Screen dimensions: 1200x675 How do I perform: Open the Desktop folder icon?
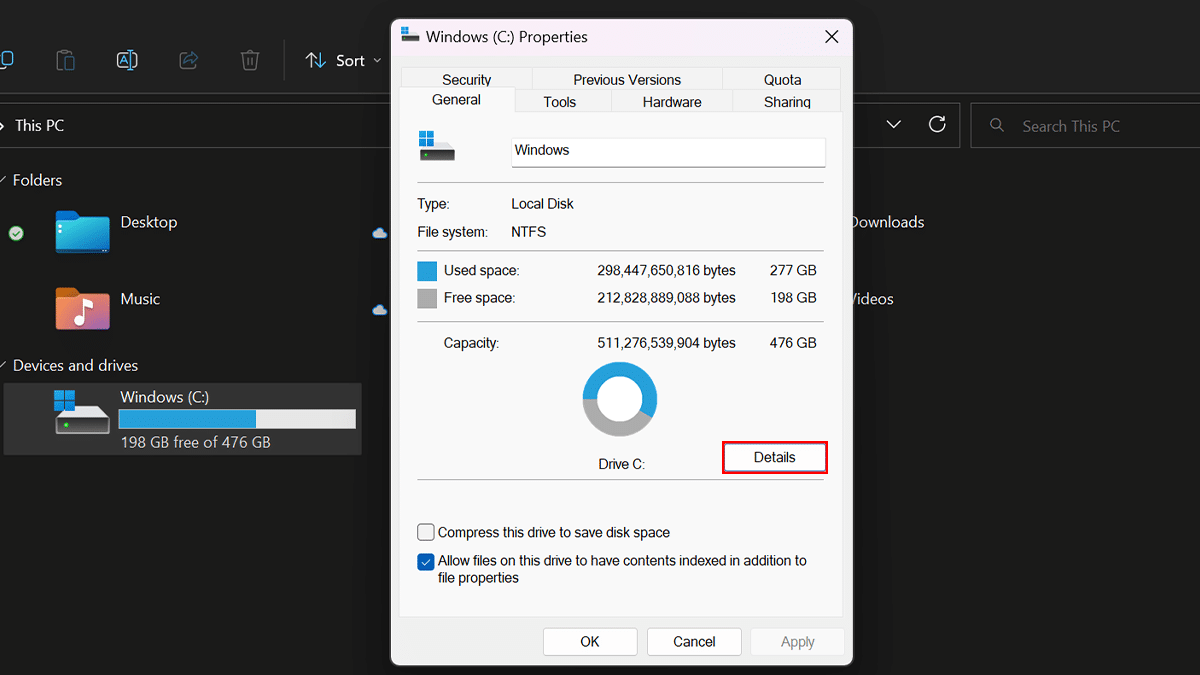pyautogui.click(x=82, y=232)
